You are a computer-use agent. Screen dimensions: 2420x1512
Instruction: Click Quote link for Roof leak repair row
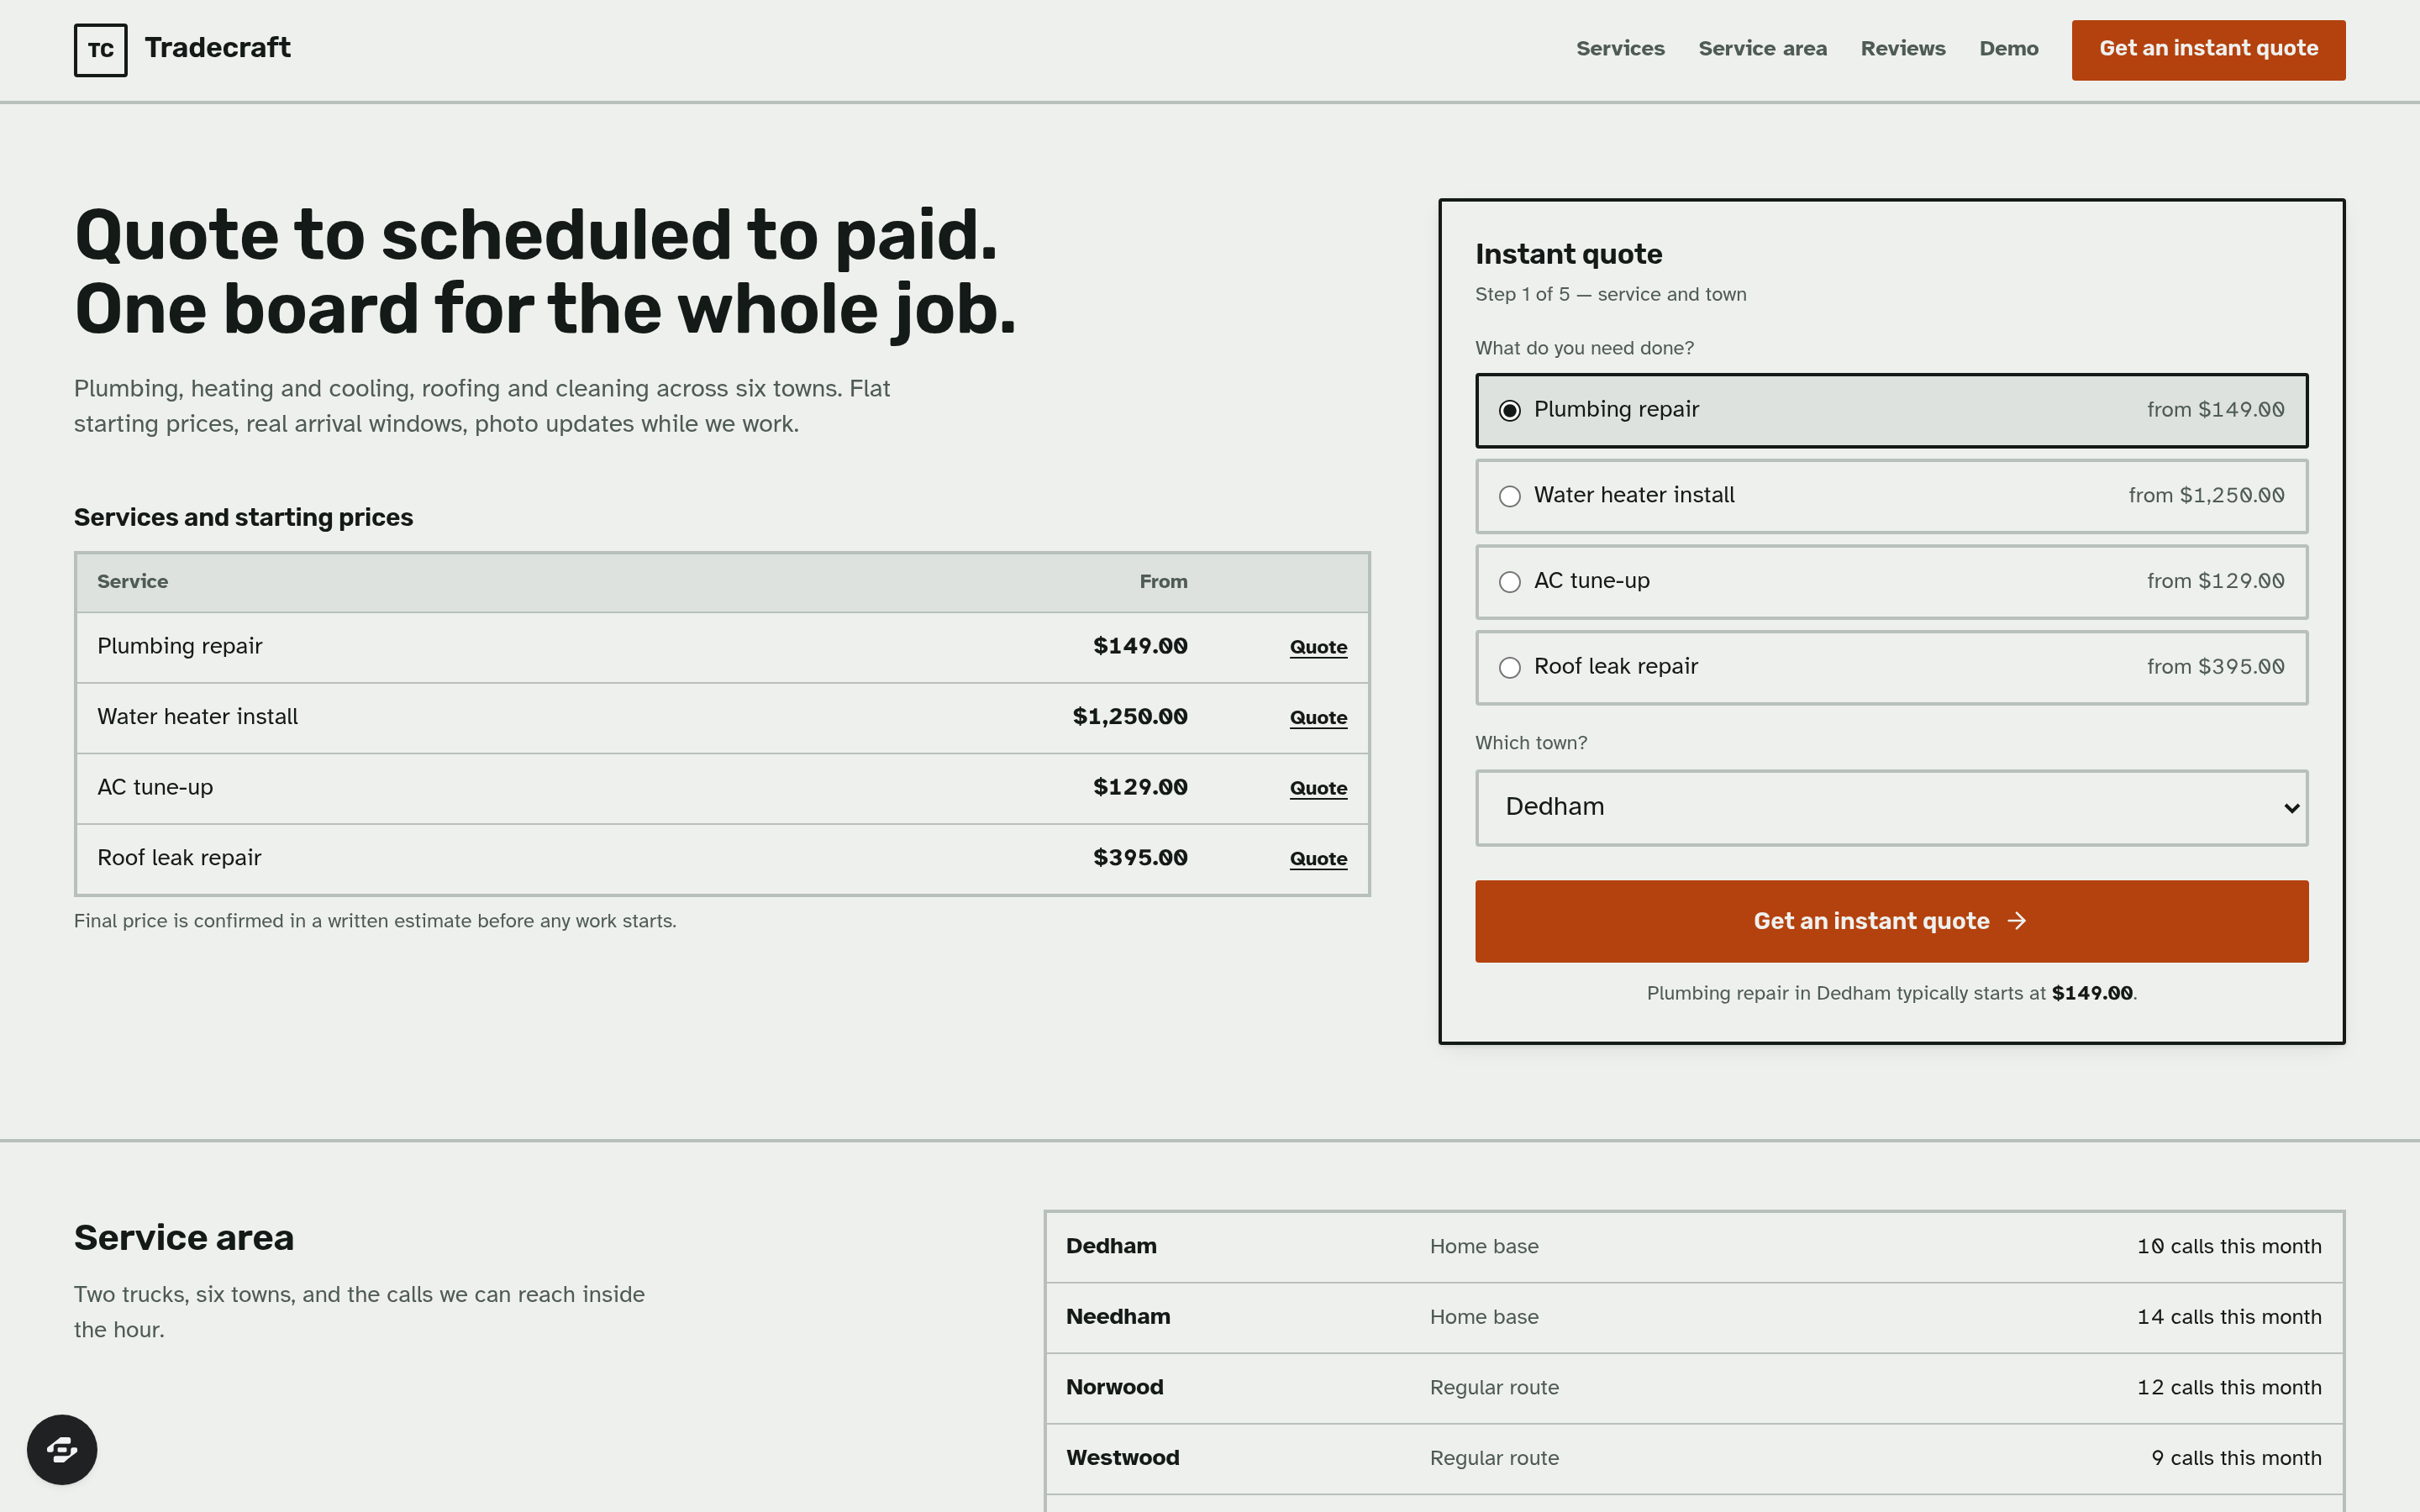1318,859
